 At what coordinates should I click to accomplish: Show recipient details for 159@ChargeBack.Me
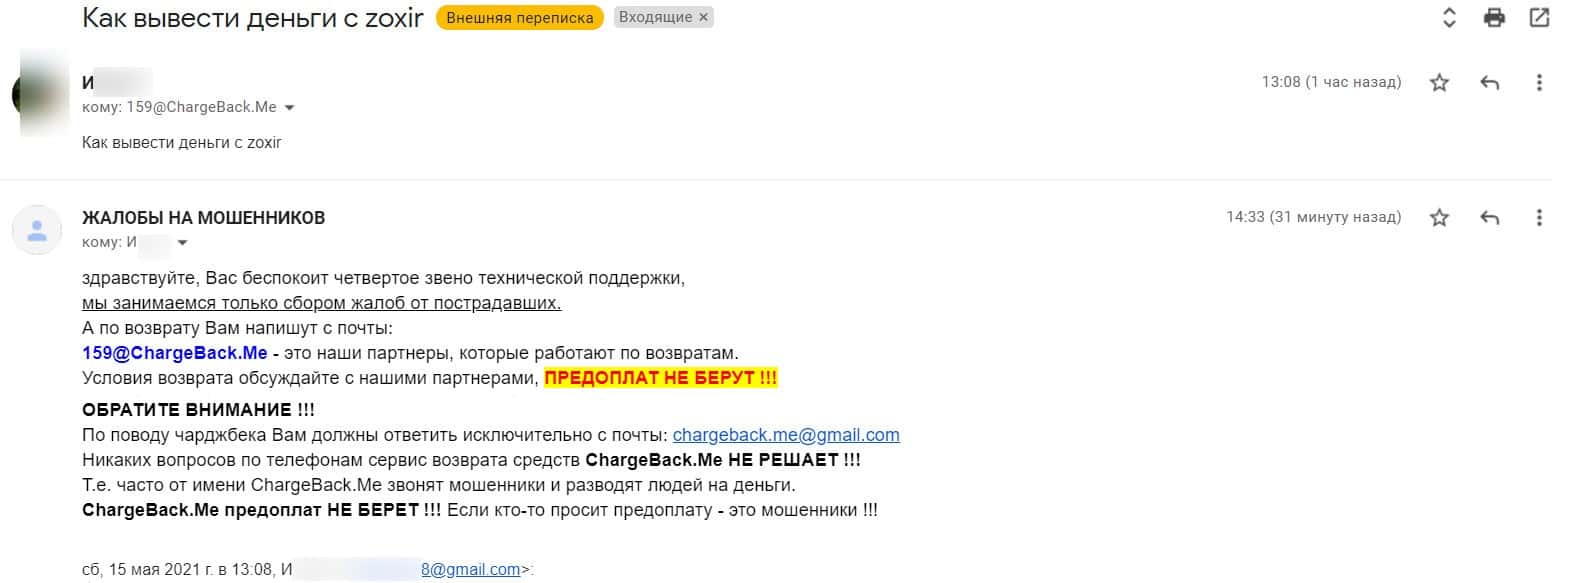(290, 107)
